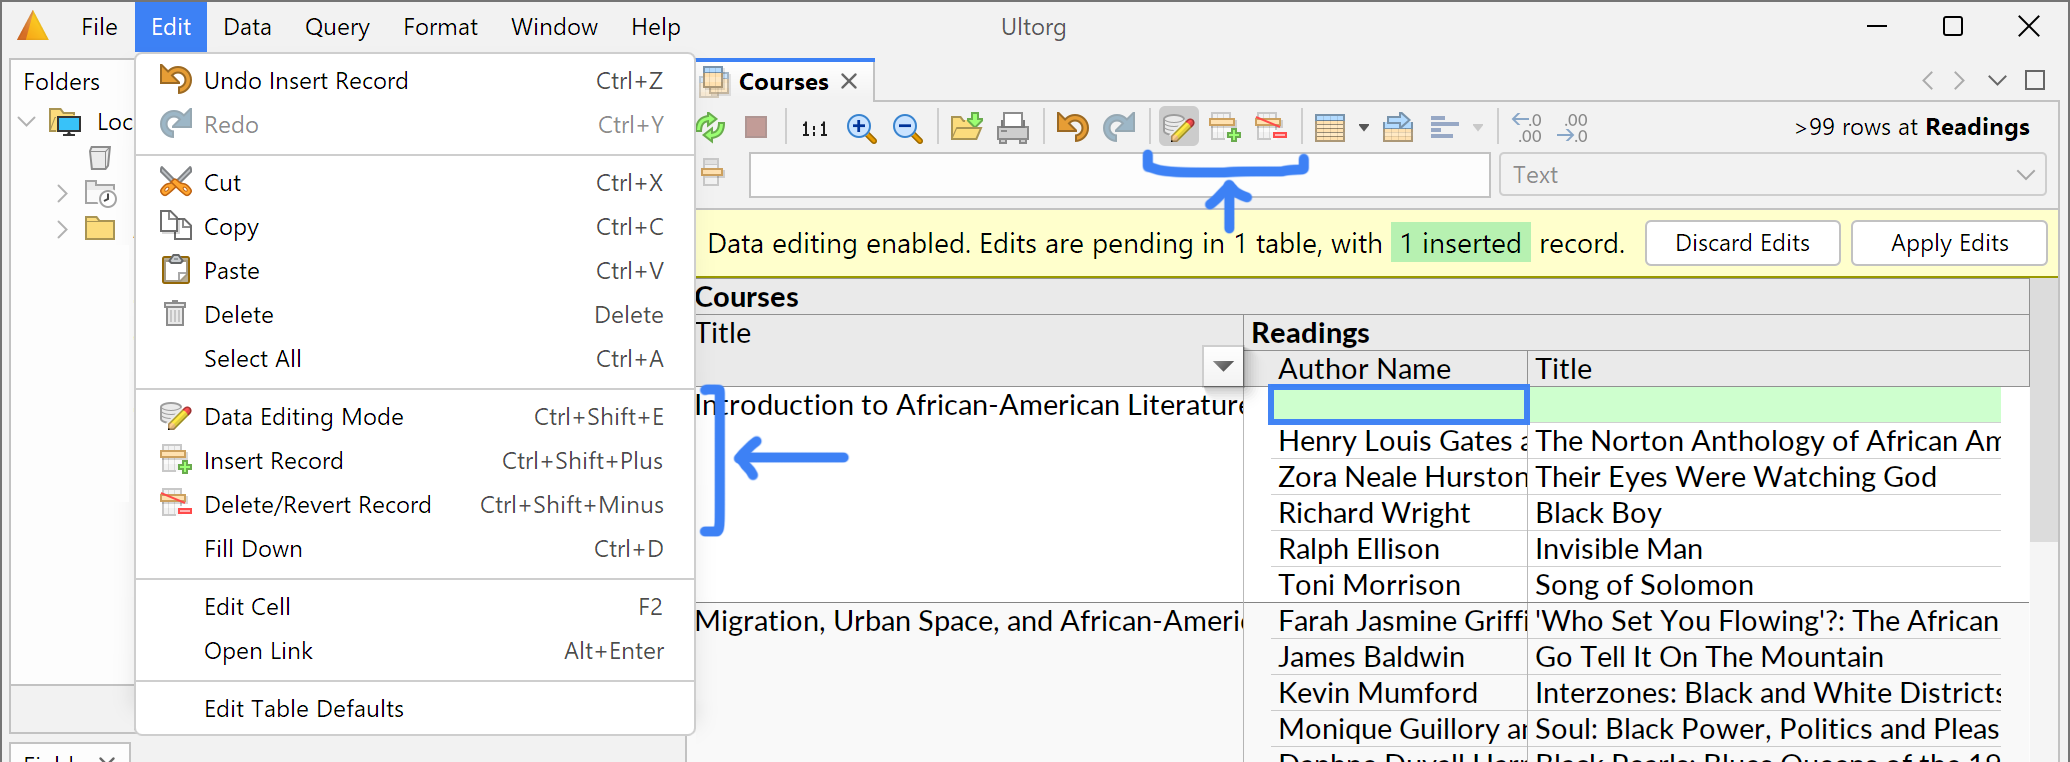Click the table grid view toolbar icon
2070x762 pixels.
click(x=1330, y=127)
